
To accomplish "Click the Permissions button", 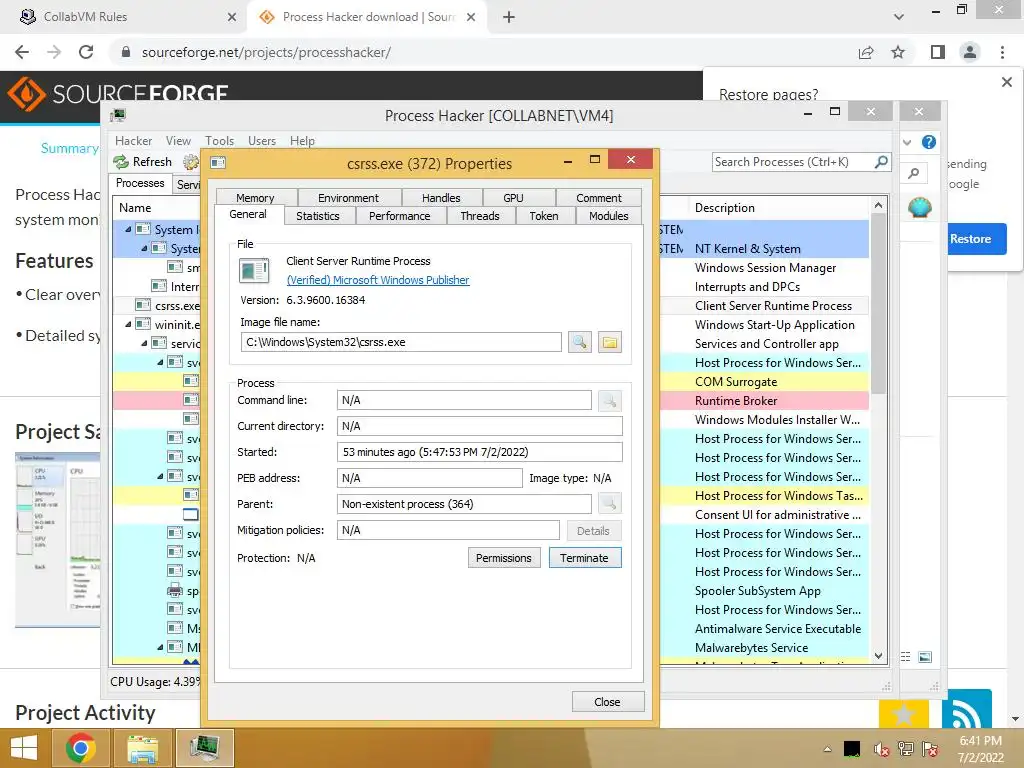I will tap(504, 558).
